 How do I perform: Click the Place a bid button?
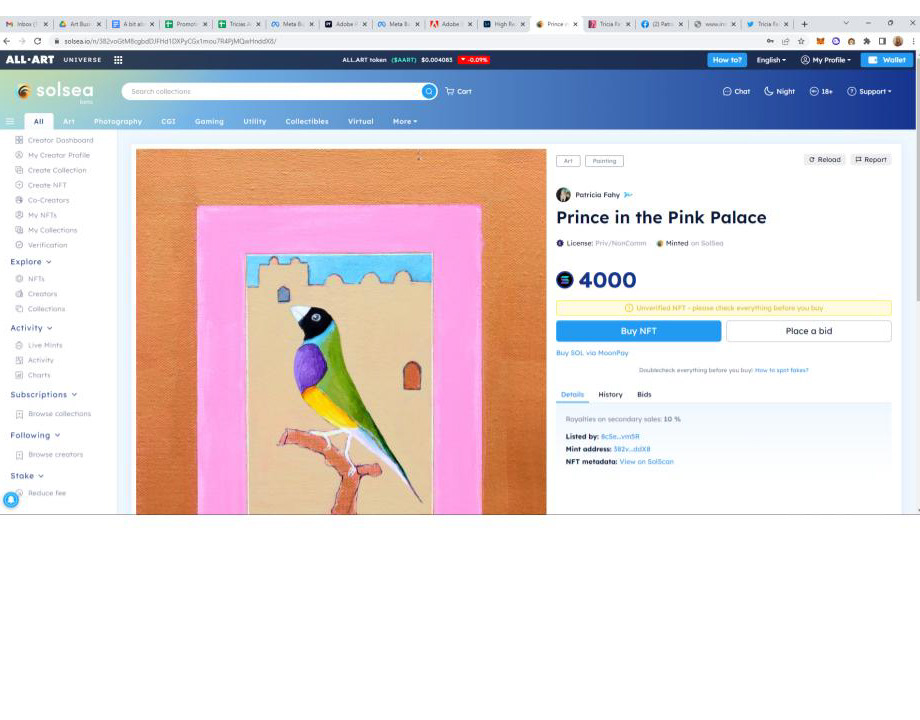tap(809, 331)
